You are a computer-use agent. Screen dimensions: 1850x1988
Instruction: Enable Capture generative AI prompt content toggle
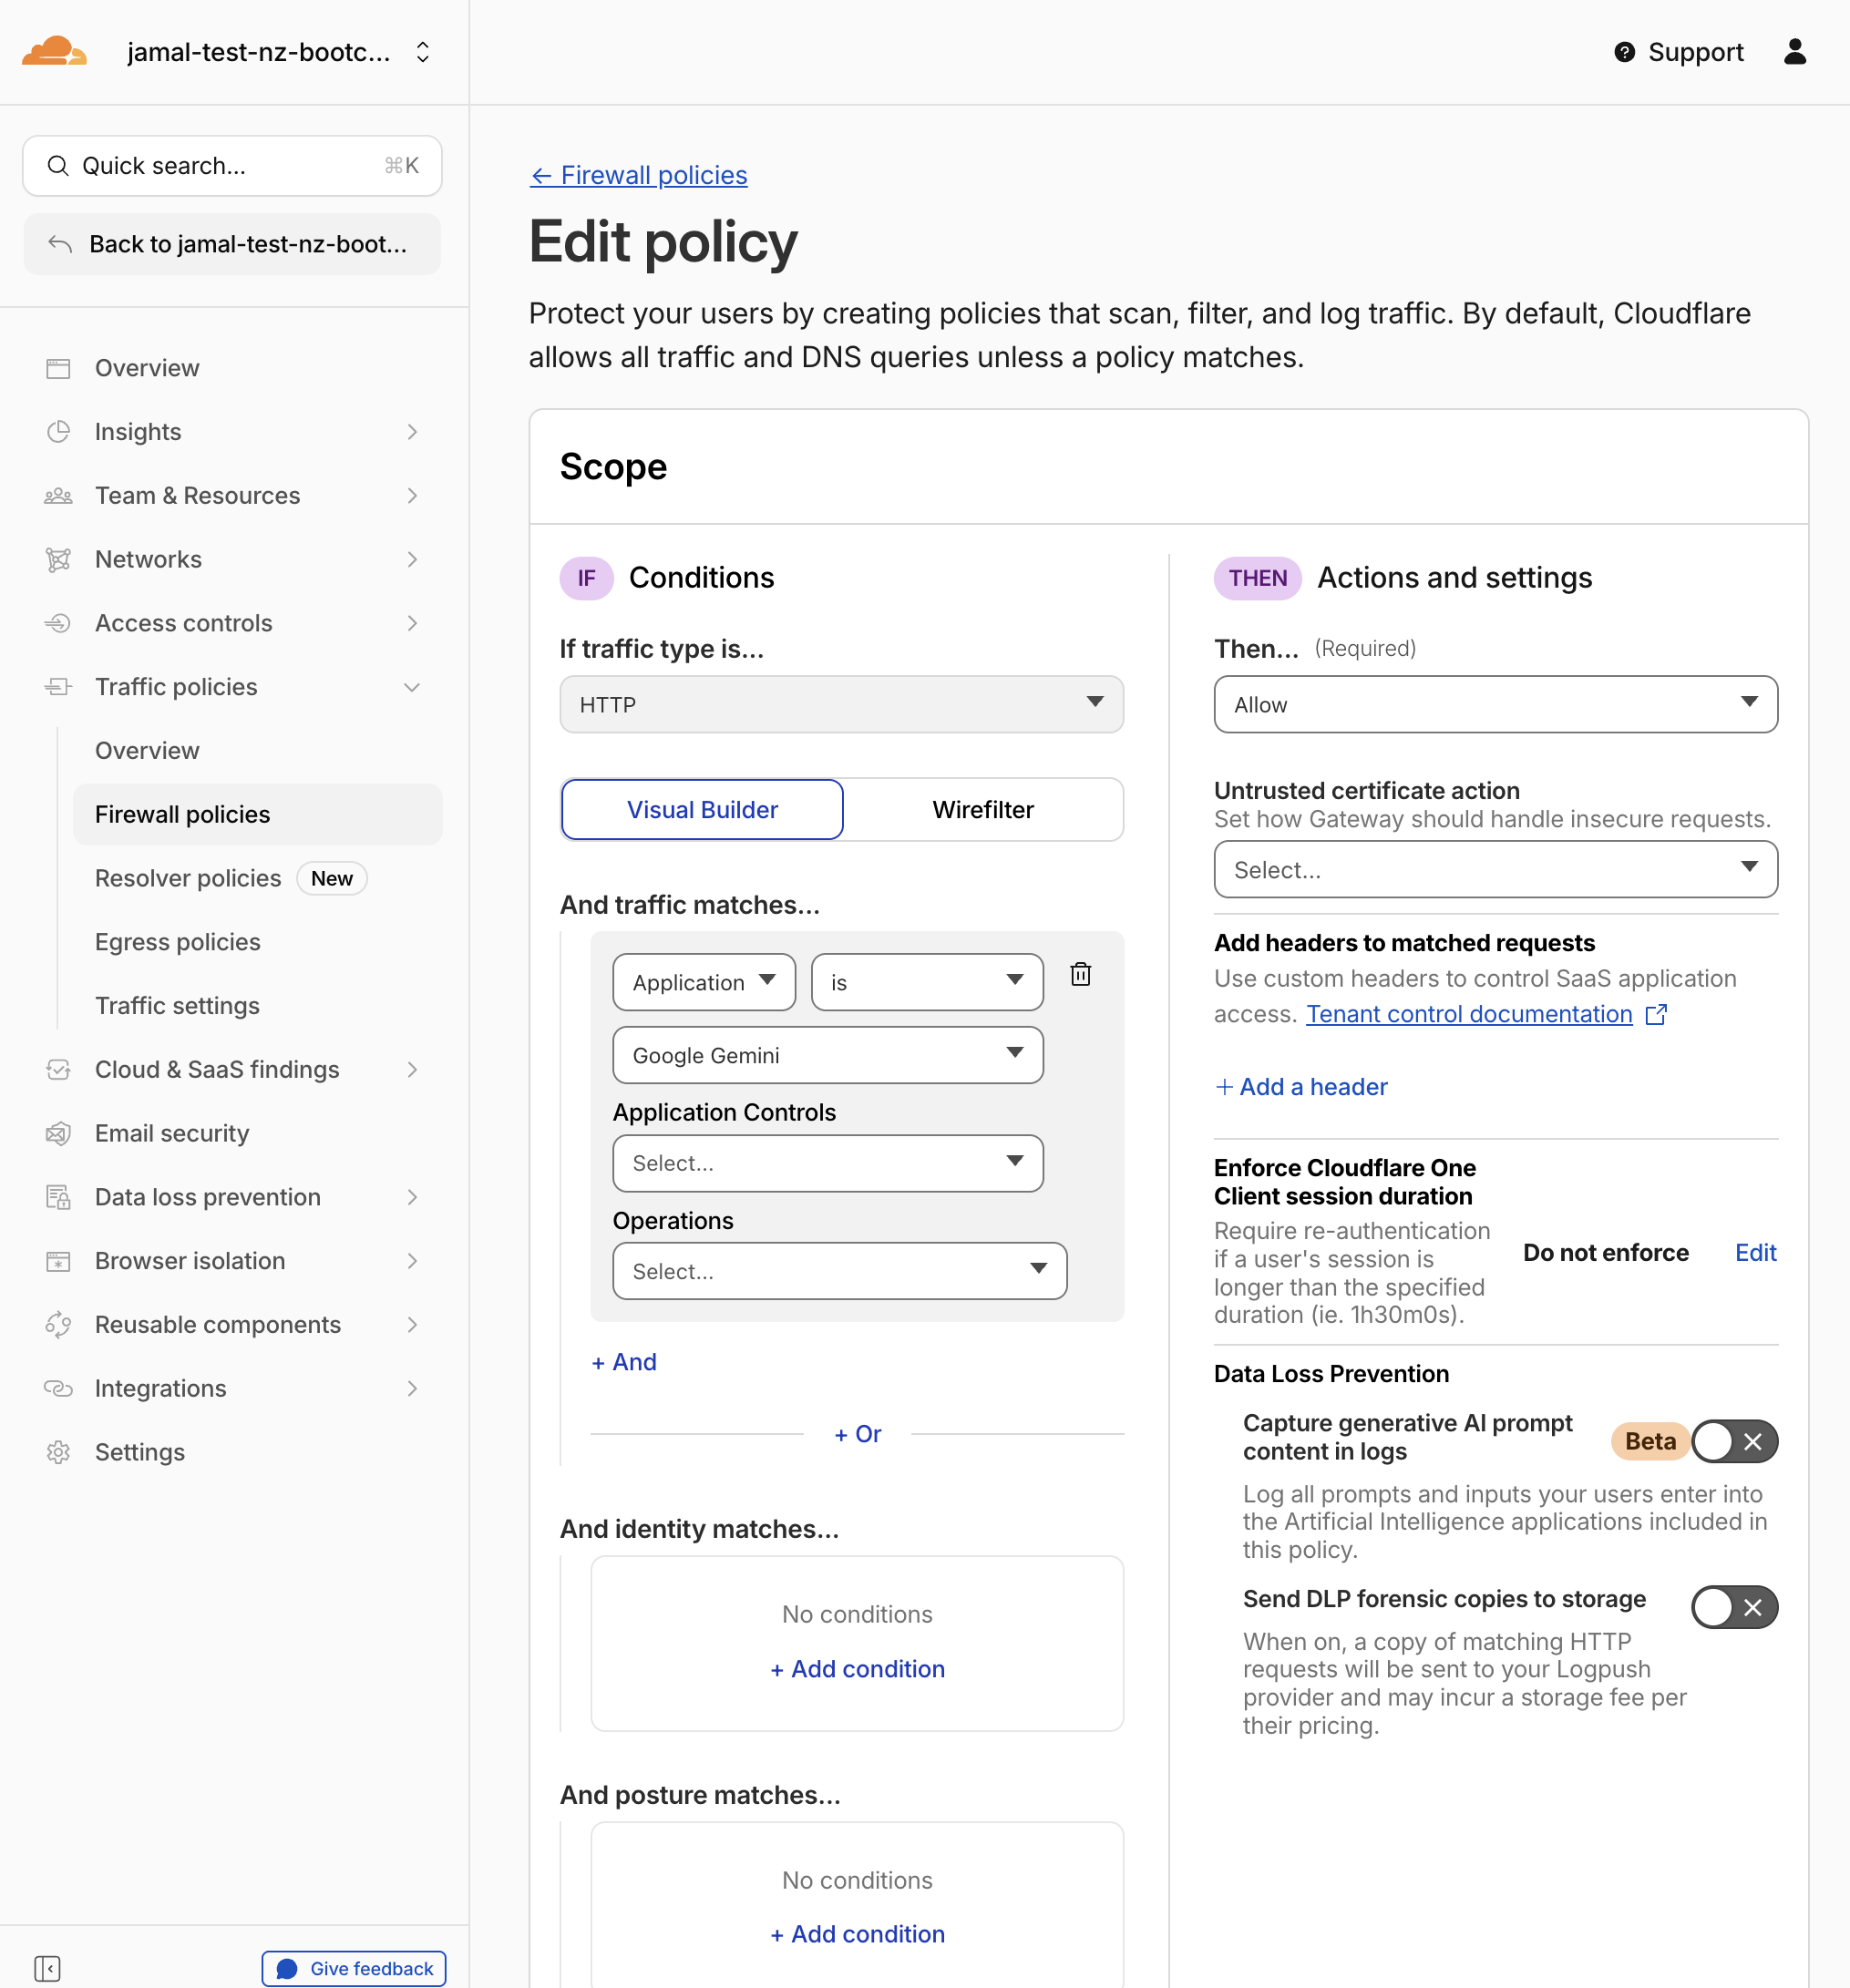click(1734, 1441)
